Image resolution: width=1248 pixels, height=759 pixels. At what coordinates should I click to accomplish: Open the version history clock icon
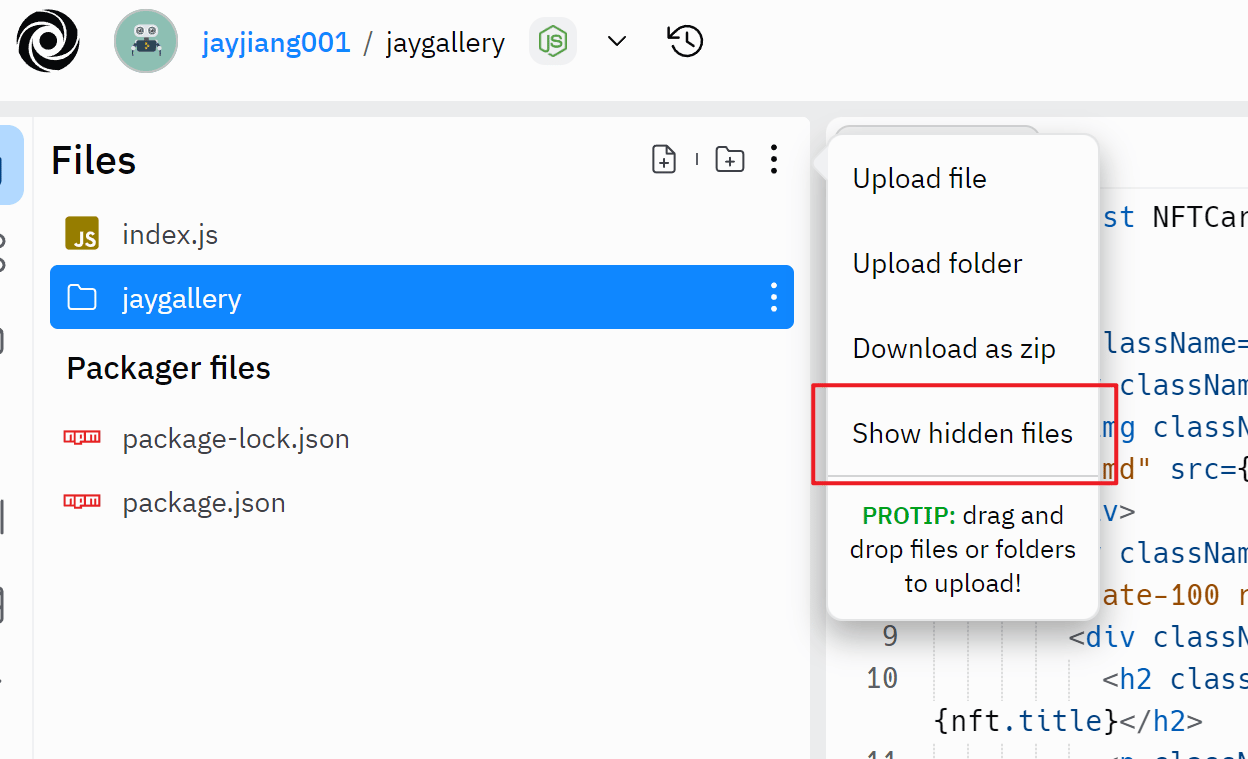coord(685,41)
